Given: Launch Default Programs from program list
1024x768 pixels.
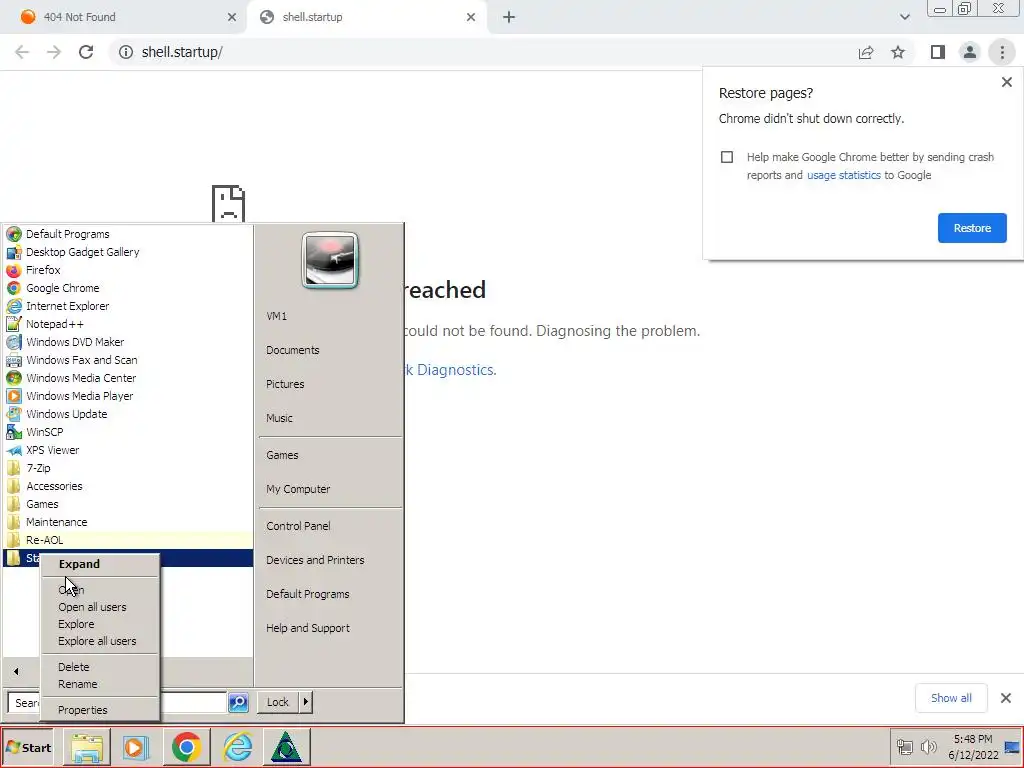Looking at the screenshot, I should point(128,234).
